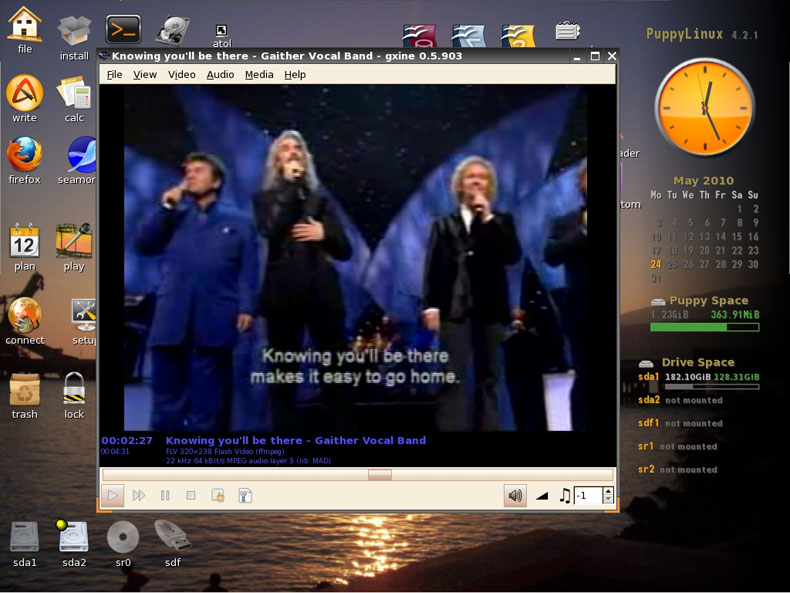
Task: Launch the calc spreadsheet icon
Action: (x=74, y=99)
